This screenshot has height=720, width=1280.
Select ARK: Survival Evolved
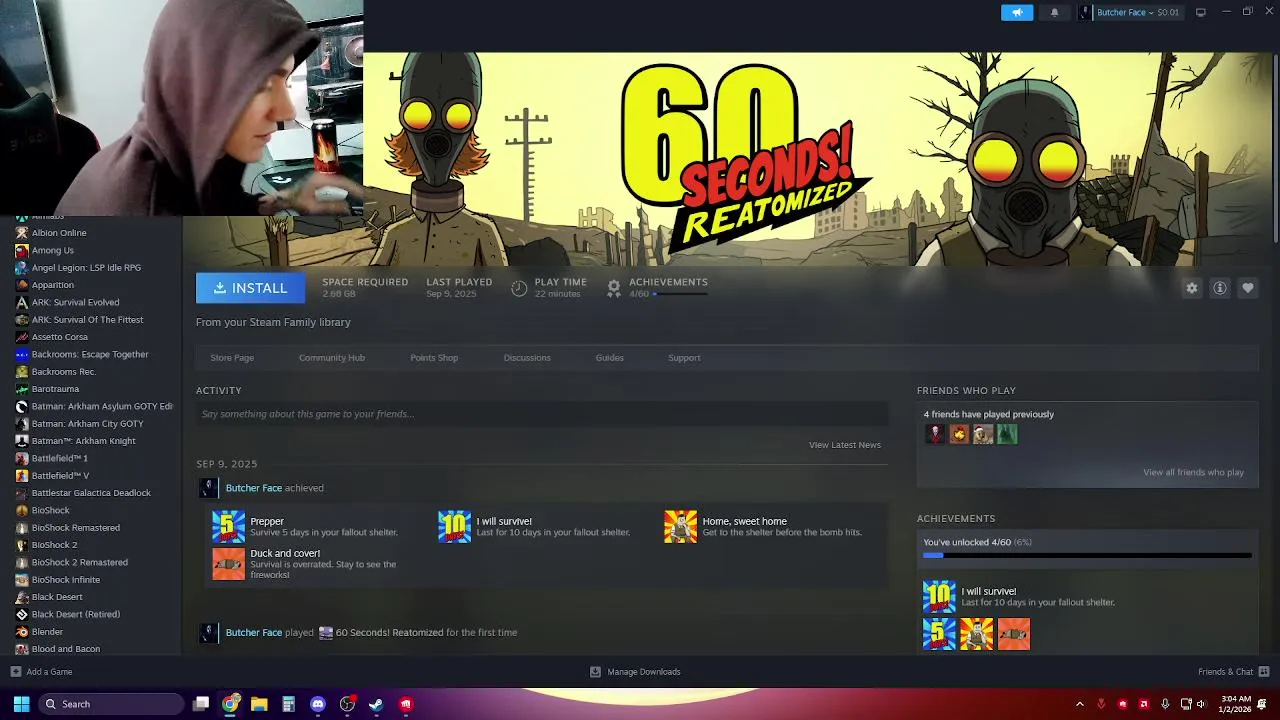point(75,302)
